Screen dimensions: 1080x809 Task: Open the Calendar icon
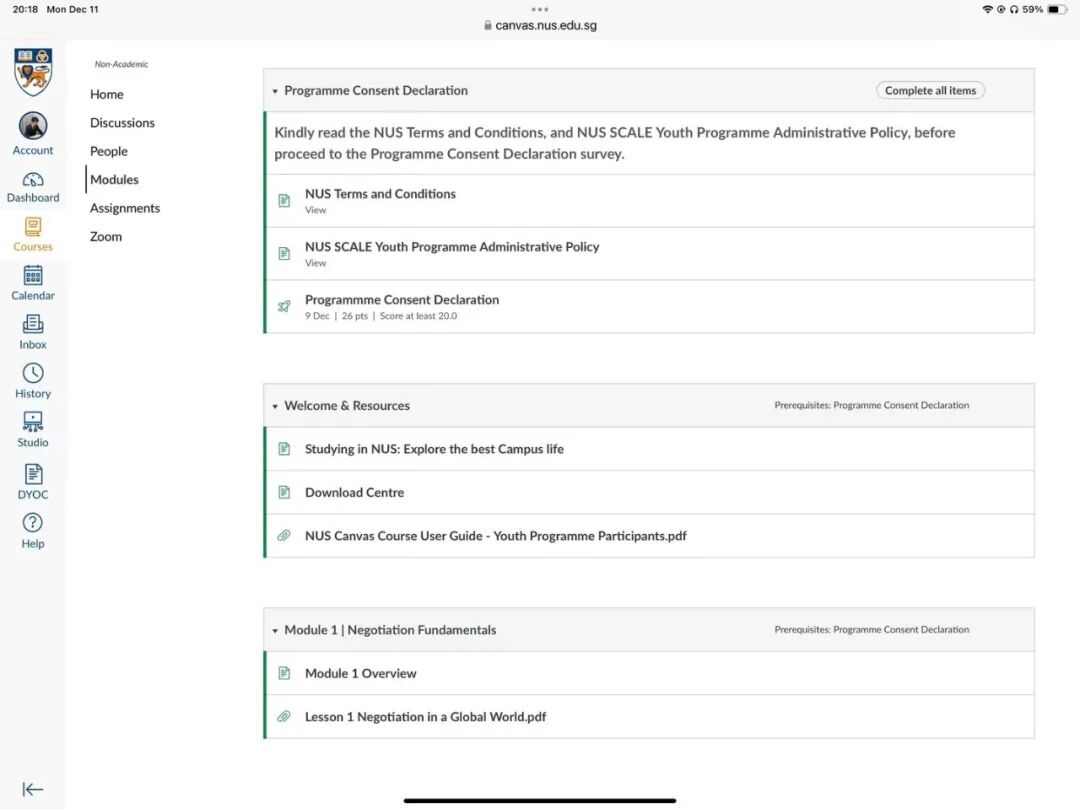pos(33,275)
